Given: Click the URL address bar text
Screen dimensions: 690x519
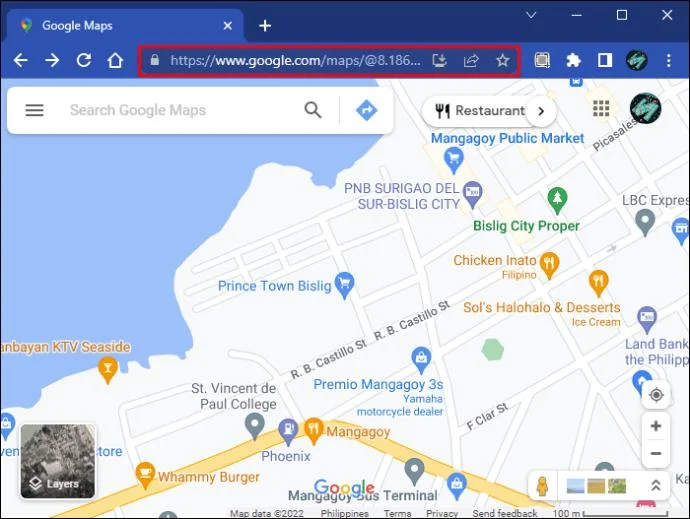Looking at the screenshot, I should pyautogui.click(x=295, y=60).
